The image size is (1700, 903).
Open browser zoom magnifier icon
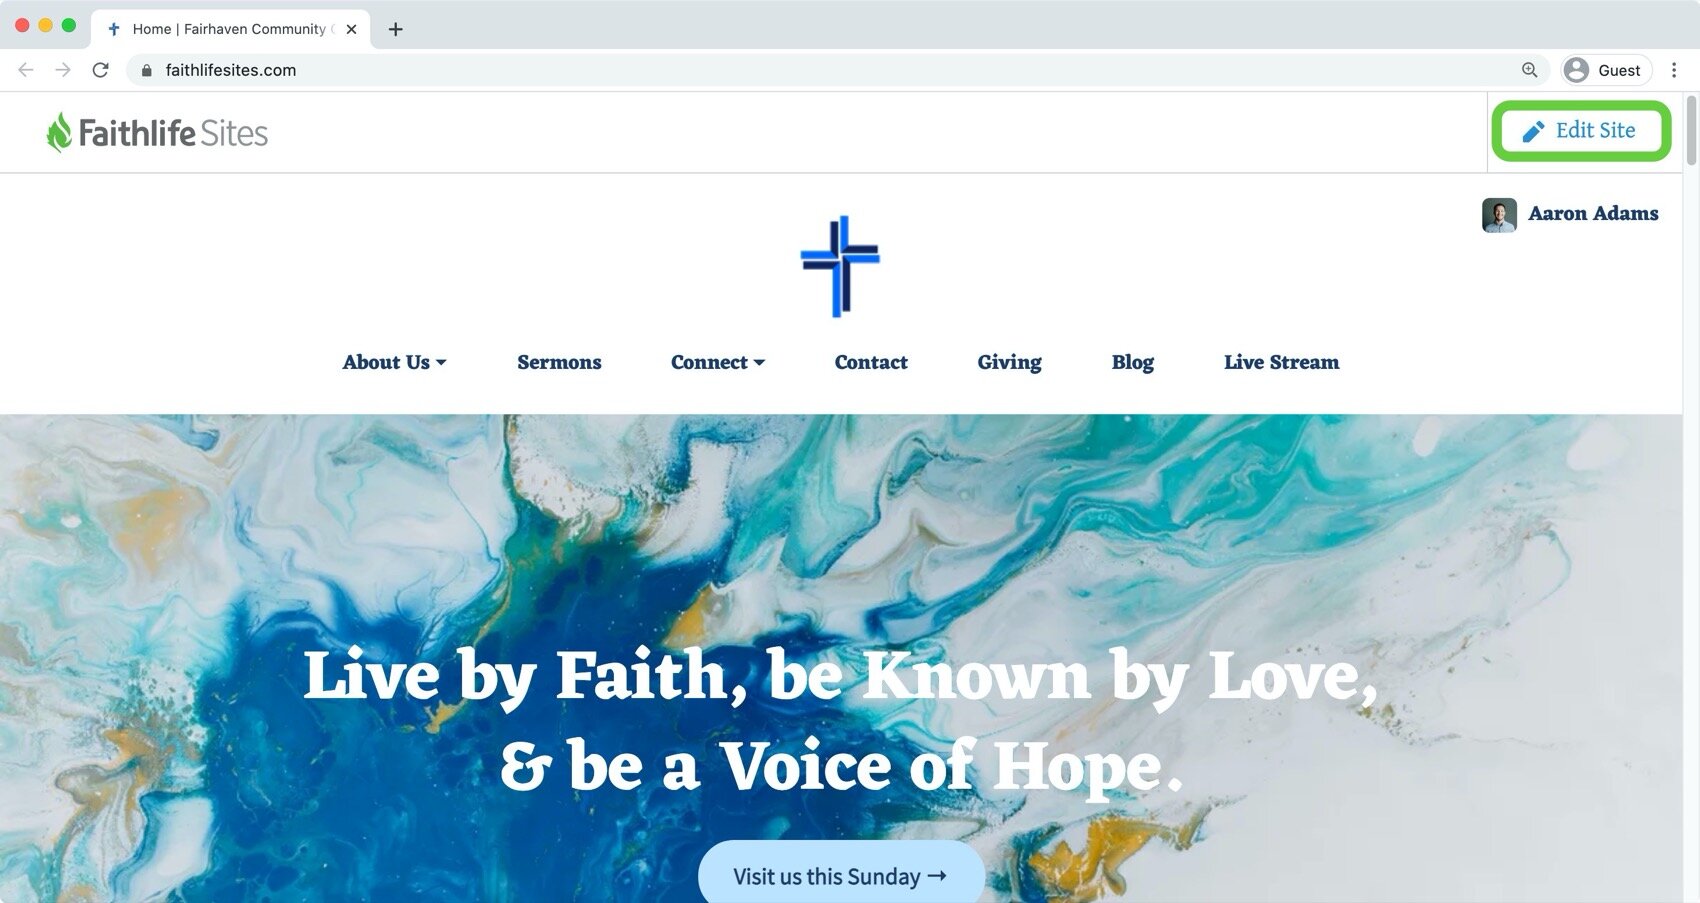1529,70
